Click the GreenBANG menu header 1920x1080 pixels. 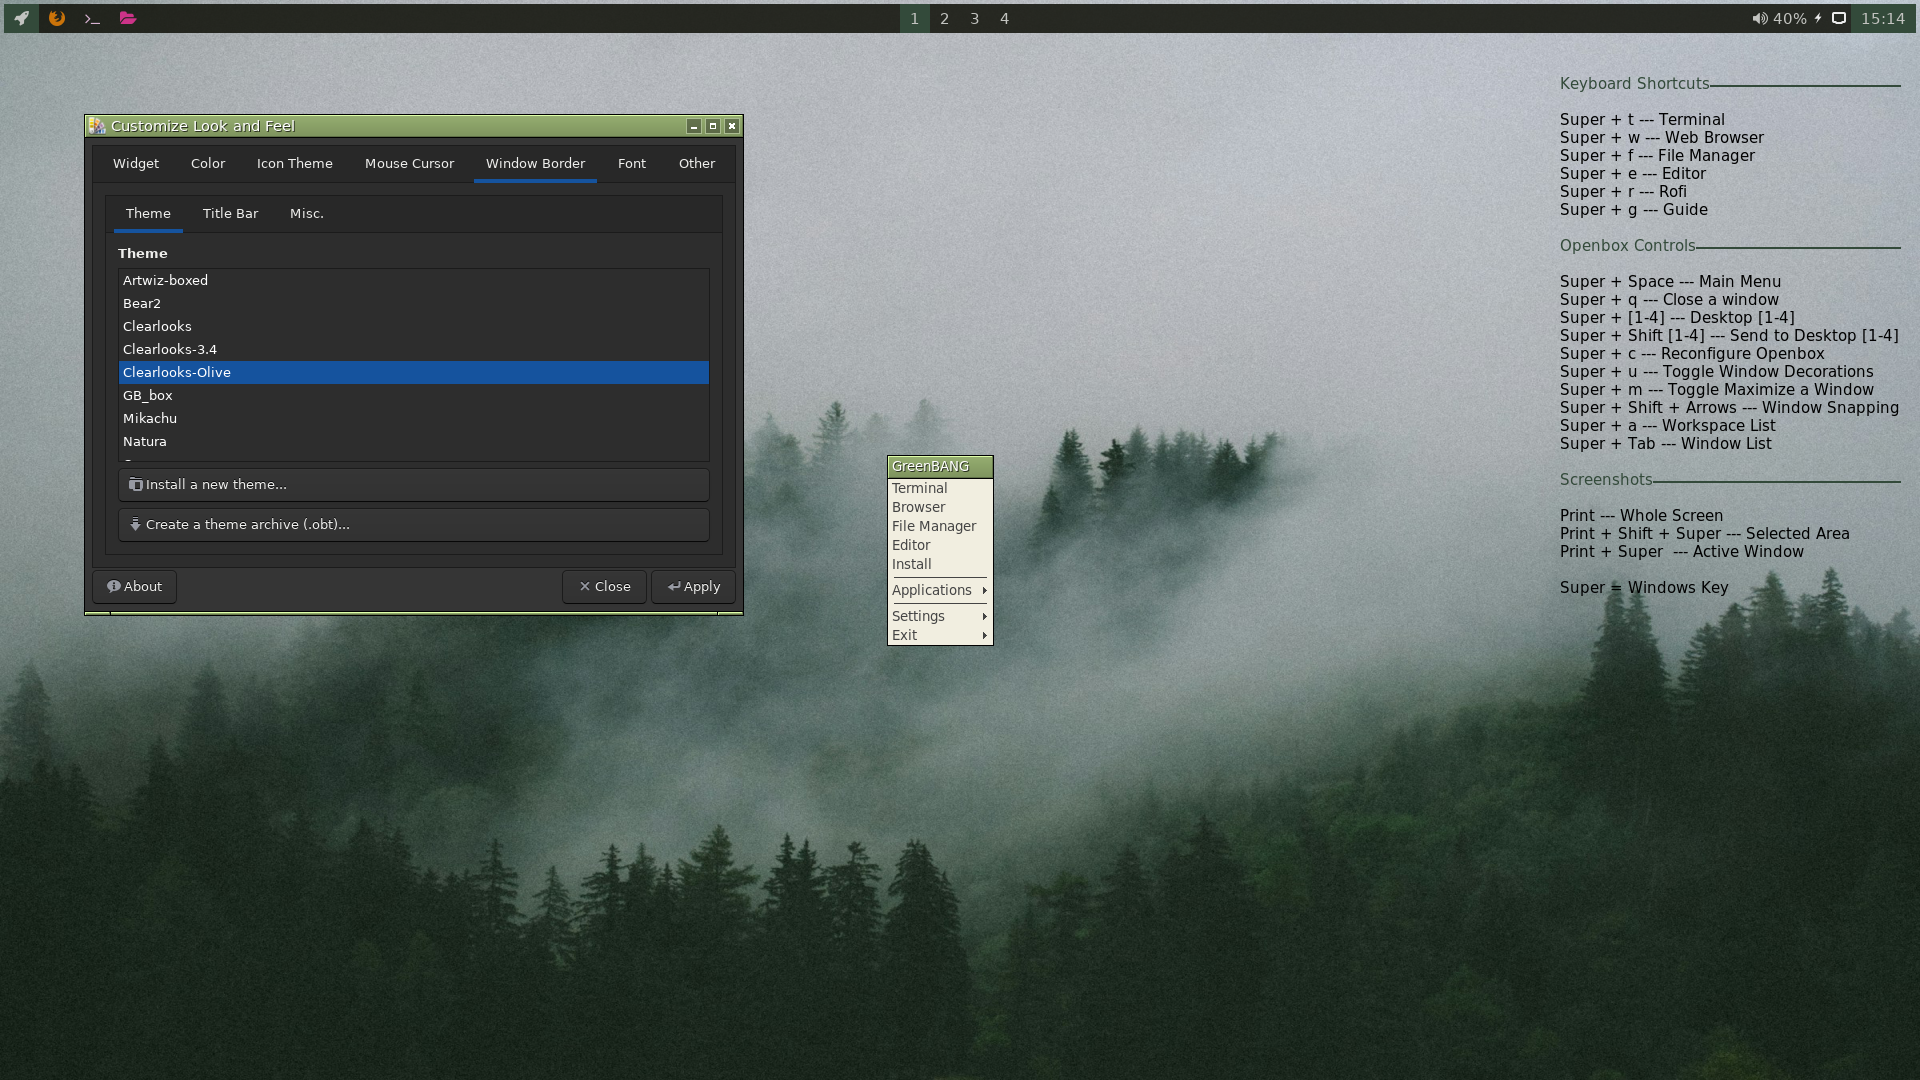coord(940,467)
